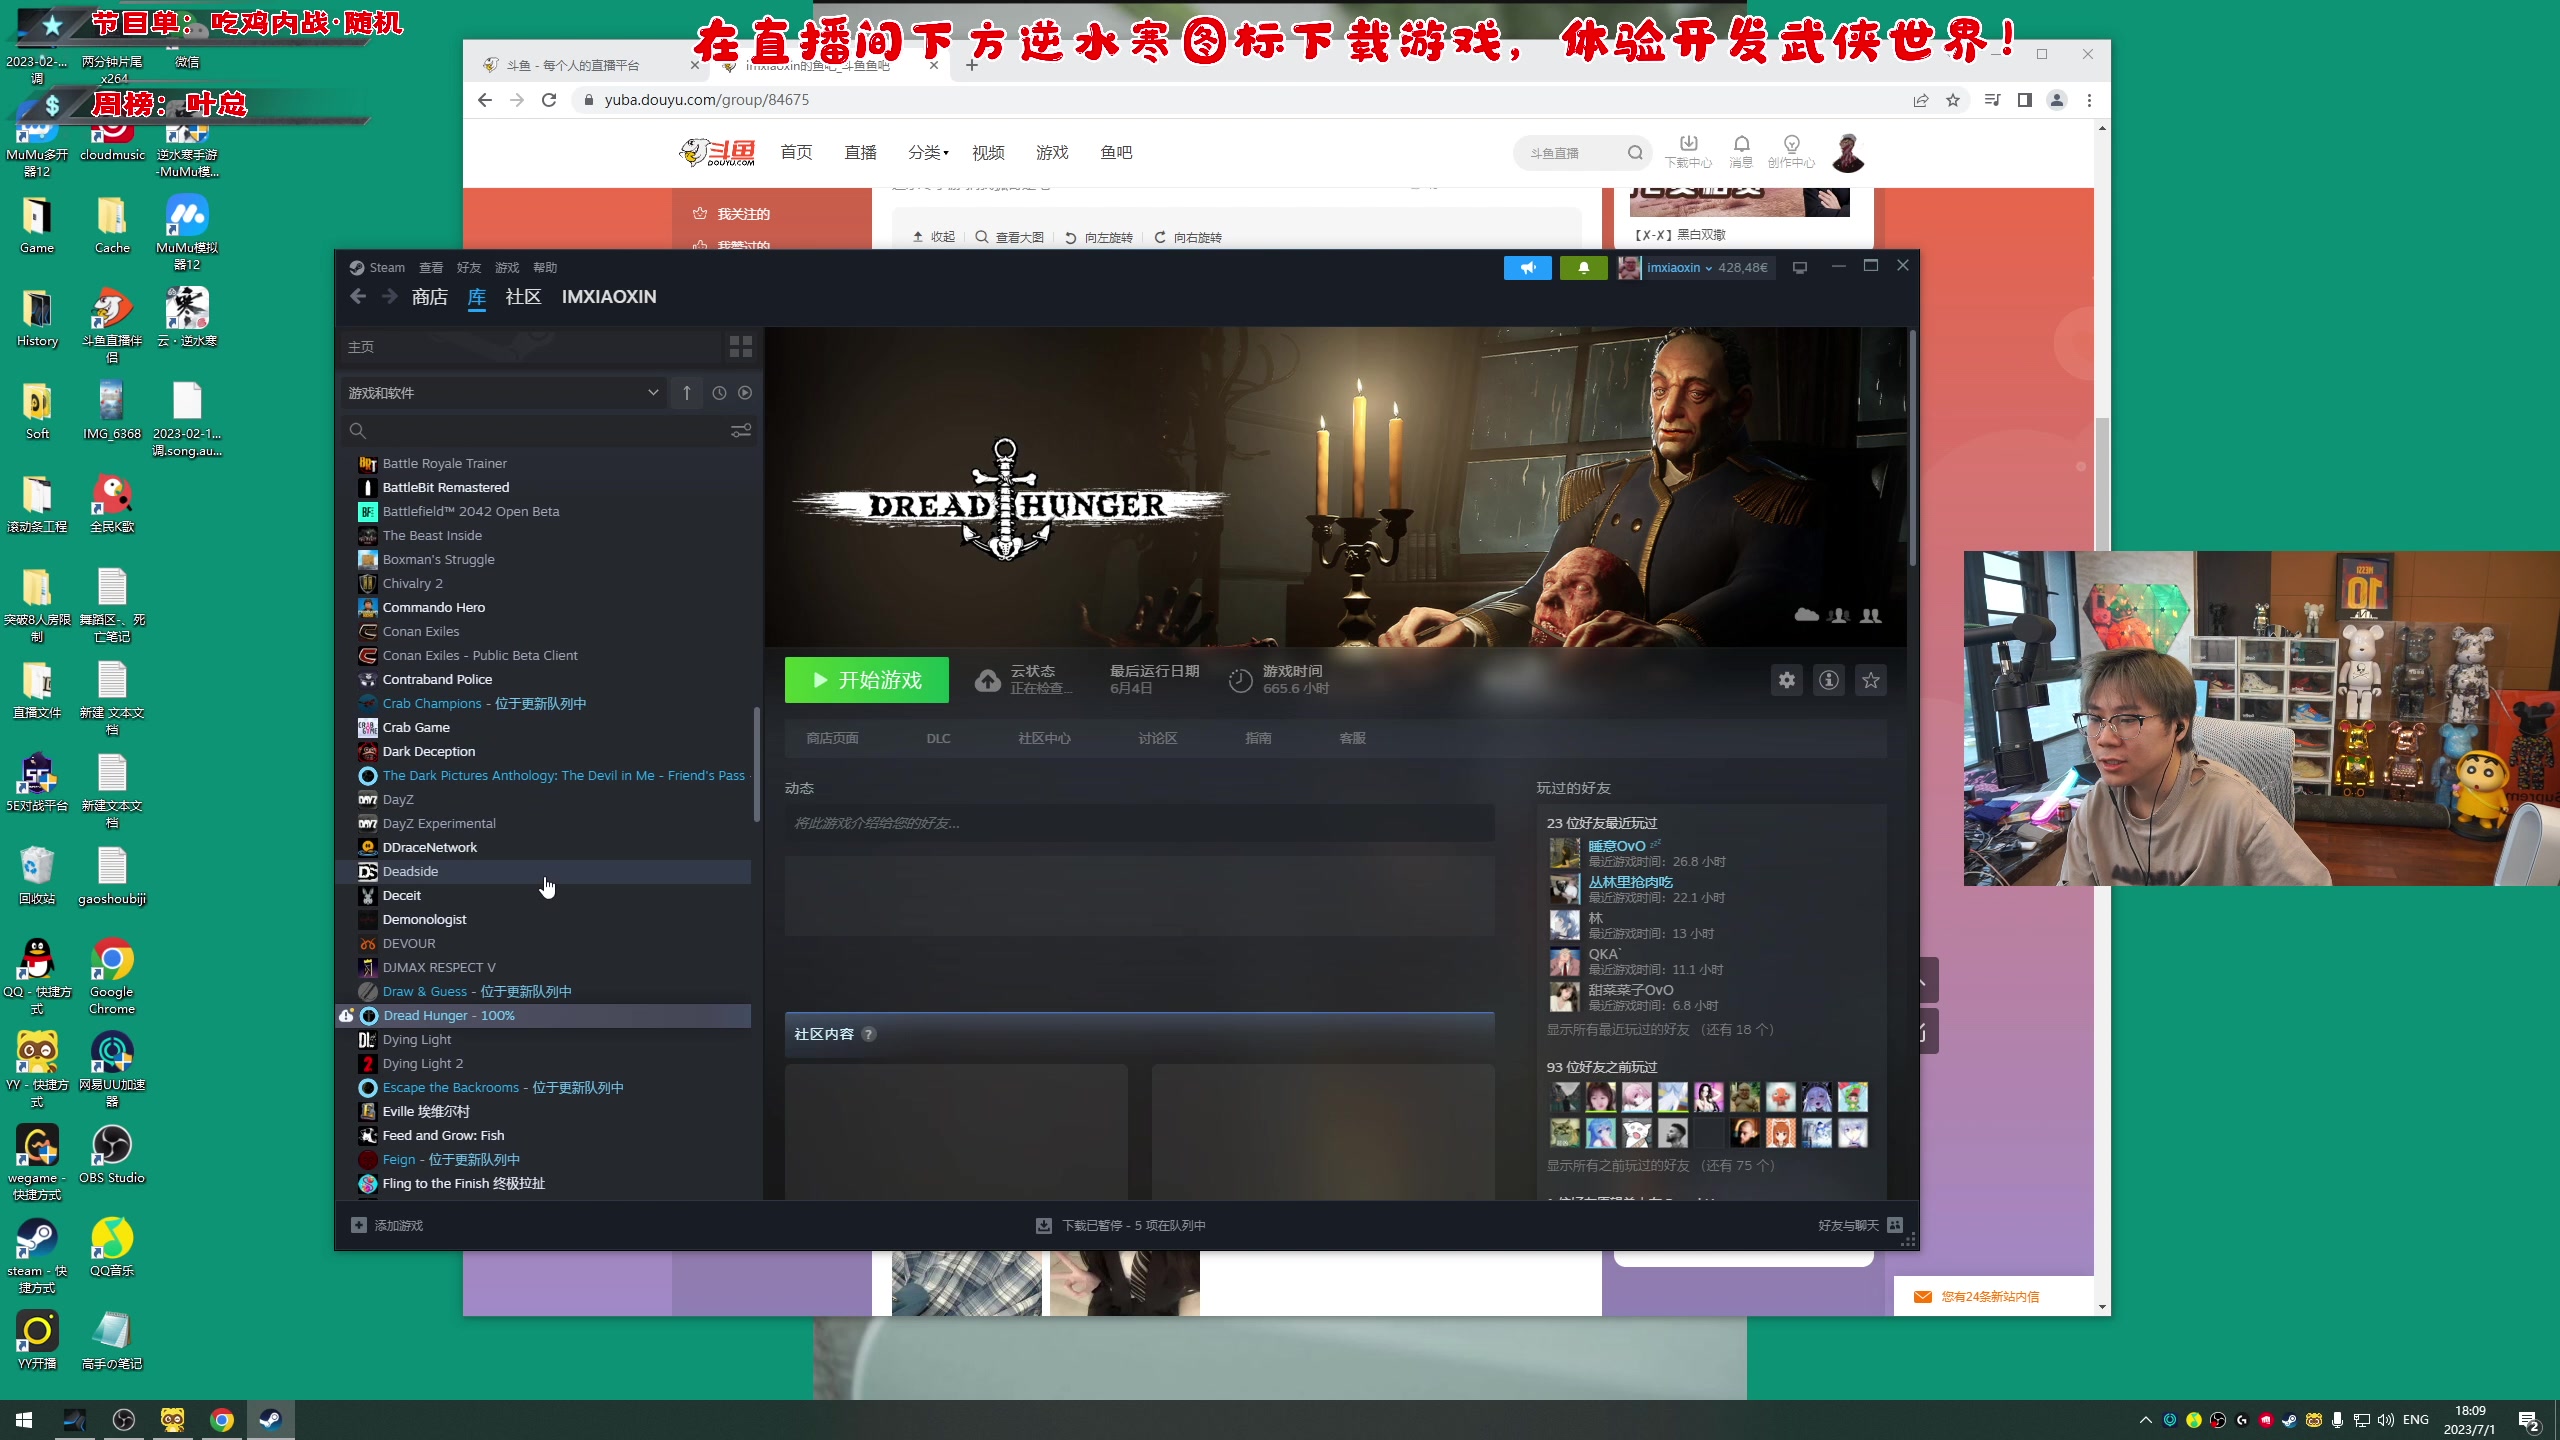The image size is (2560, 1440).
Task: Open the 好友 menu in Steam
Action: pyautogui.click(x=469, y=268)
